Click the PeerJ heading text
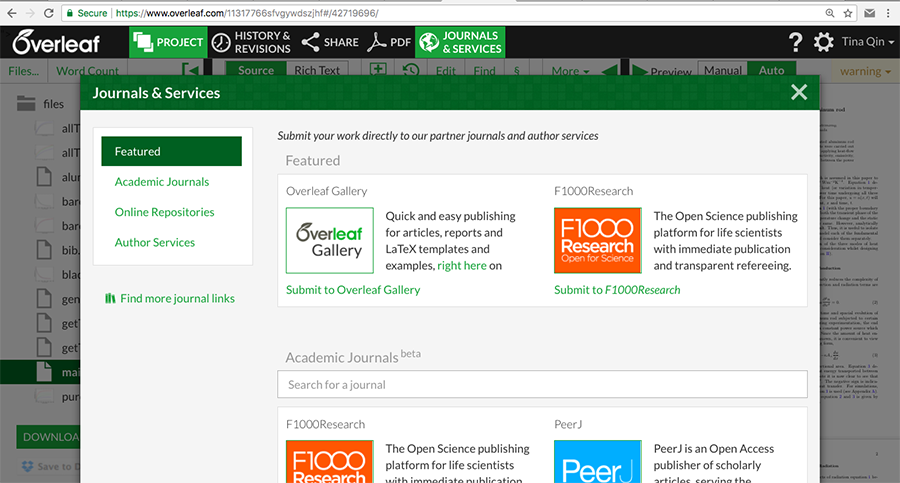This screenshot has width=900, height=483. tap(568, 424)
